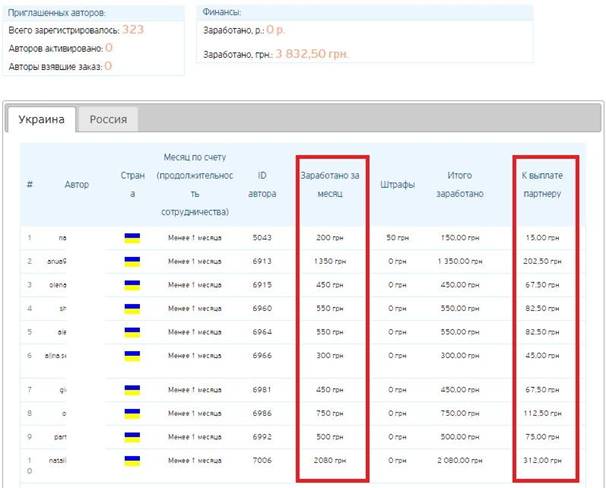This screenshot has height=488, width=606.
Task: Click the Ukraine flag in row 1
Action: tap(132, 238)
